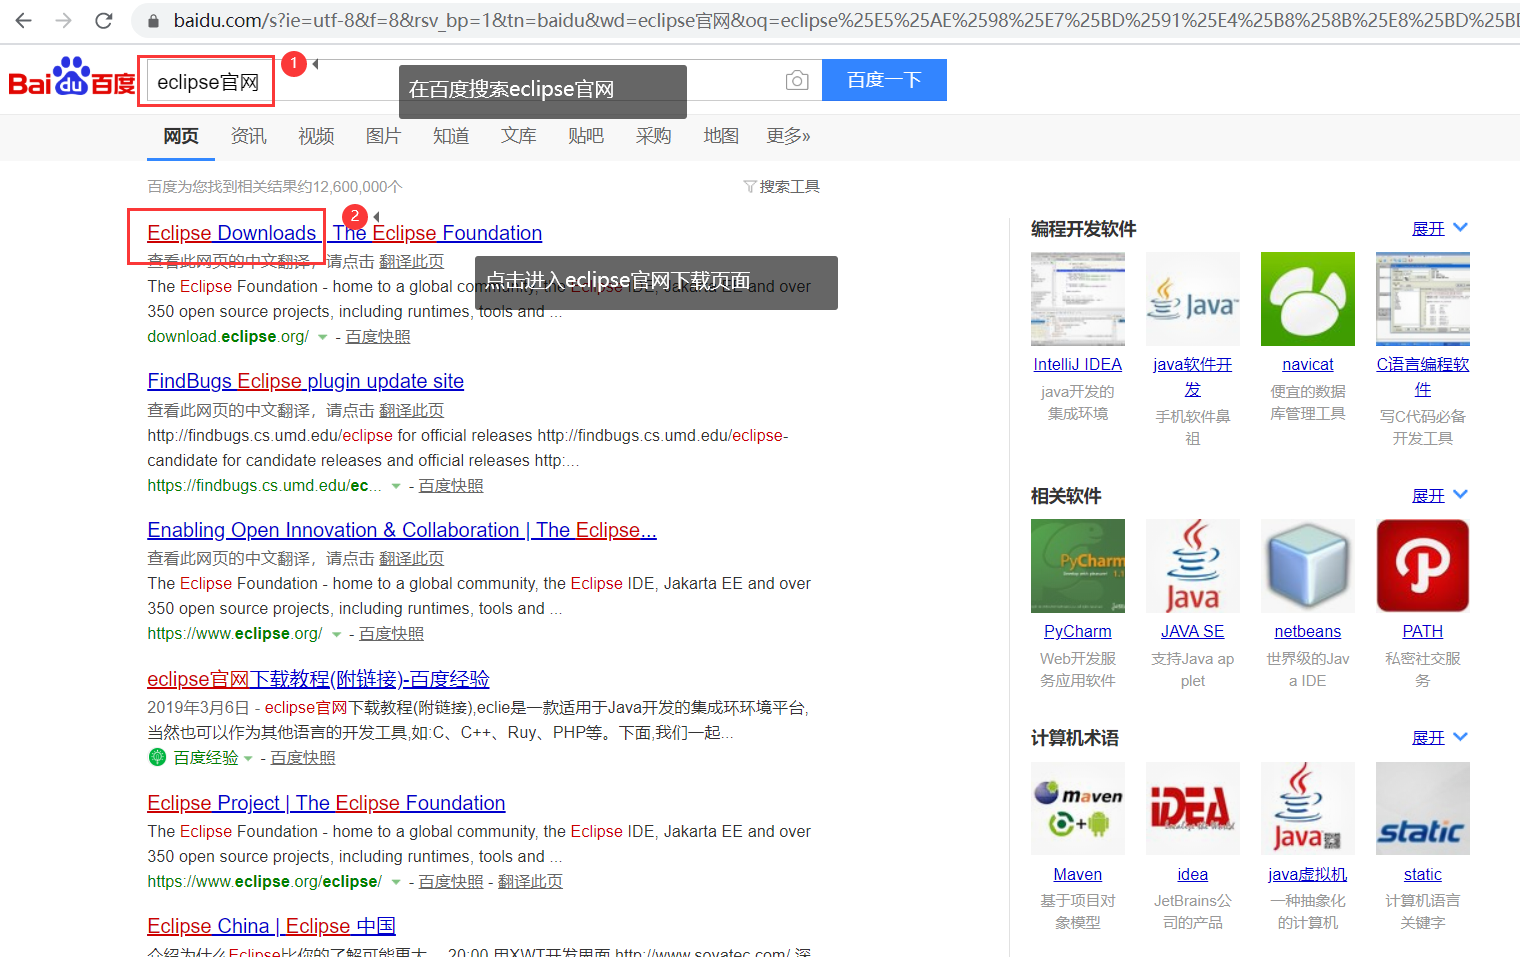Open the Eclipse Downloads result link

pos(231,232)
